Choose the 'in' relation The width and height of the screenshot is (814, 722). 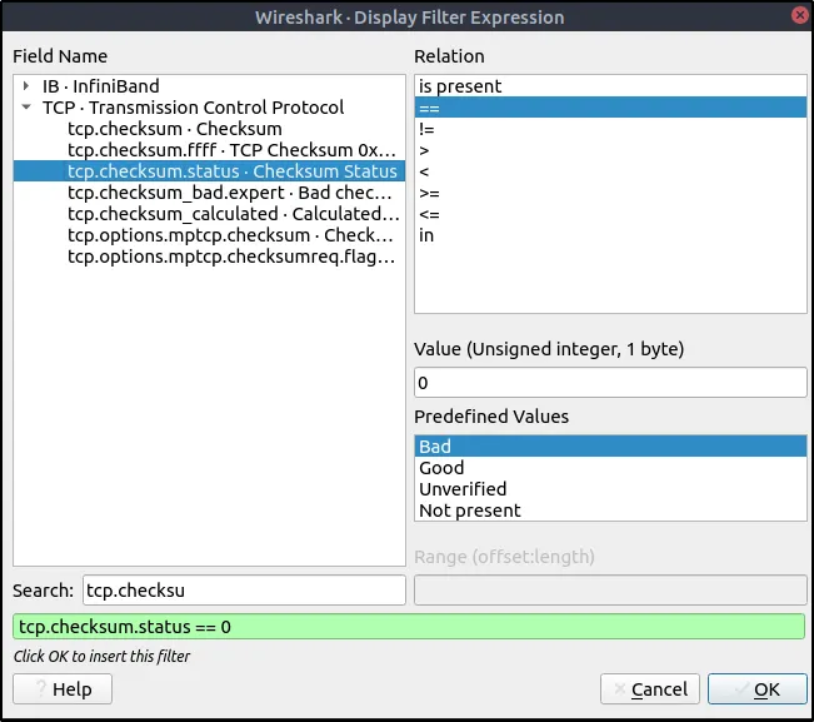pos(610,235)
